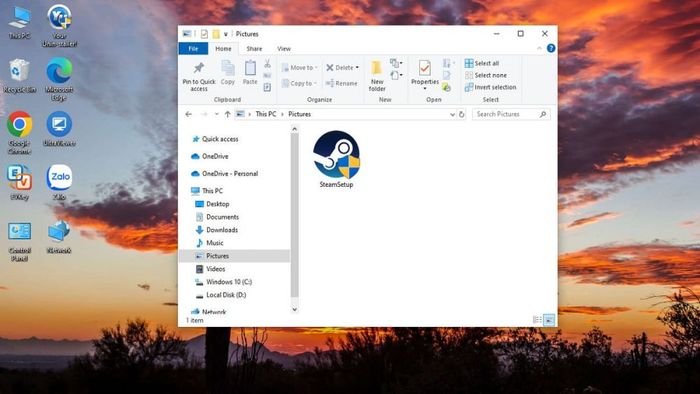Switch to the Home tab
Image resolution: width=700 pixels, height=394 pixels.
point(223,49)
